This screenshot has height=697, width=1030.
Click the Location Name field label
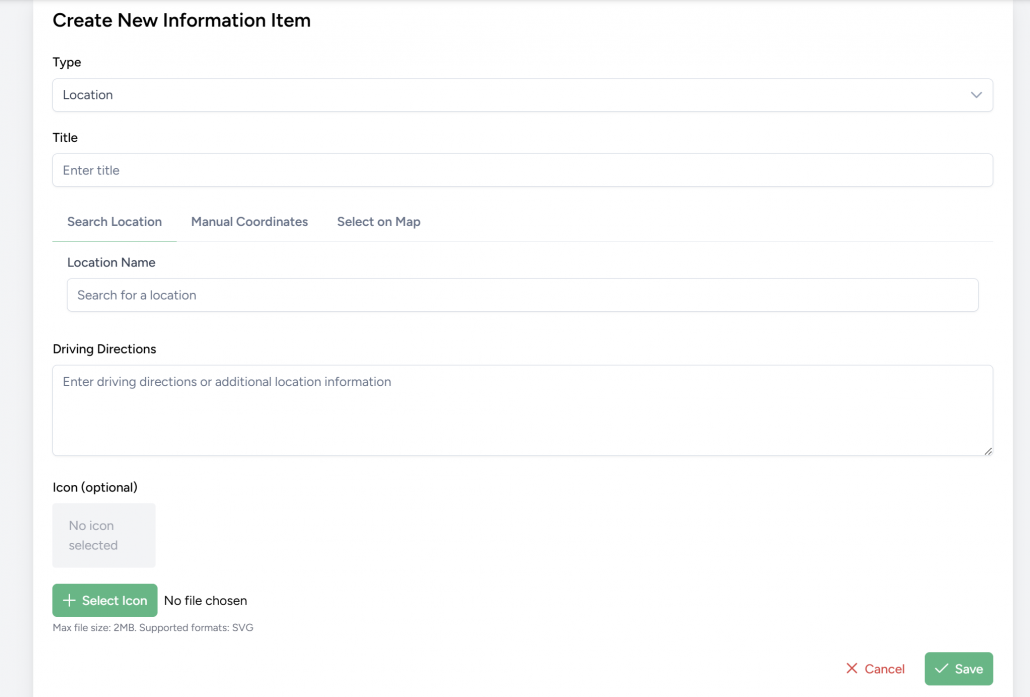tap(111, 262)
